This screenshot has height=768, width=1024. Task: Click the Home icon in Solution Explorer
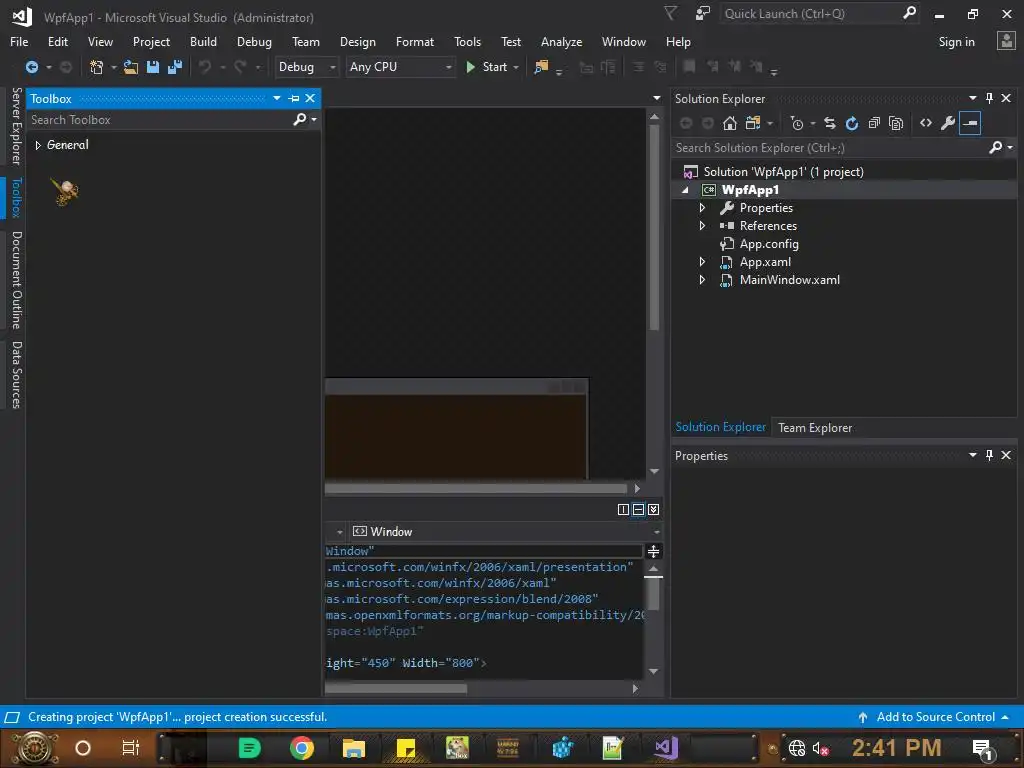pos(730,123)
